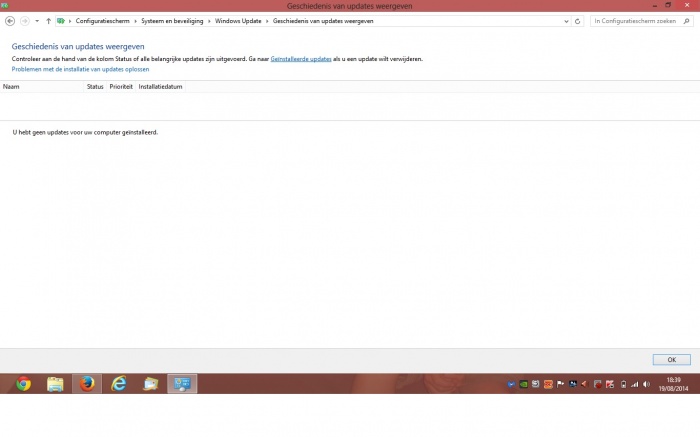Navigate to Systeem en beveiliging breadcrumb
Screen dimensions: 700x437
click(x=172, y=21)
